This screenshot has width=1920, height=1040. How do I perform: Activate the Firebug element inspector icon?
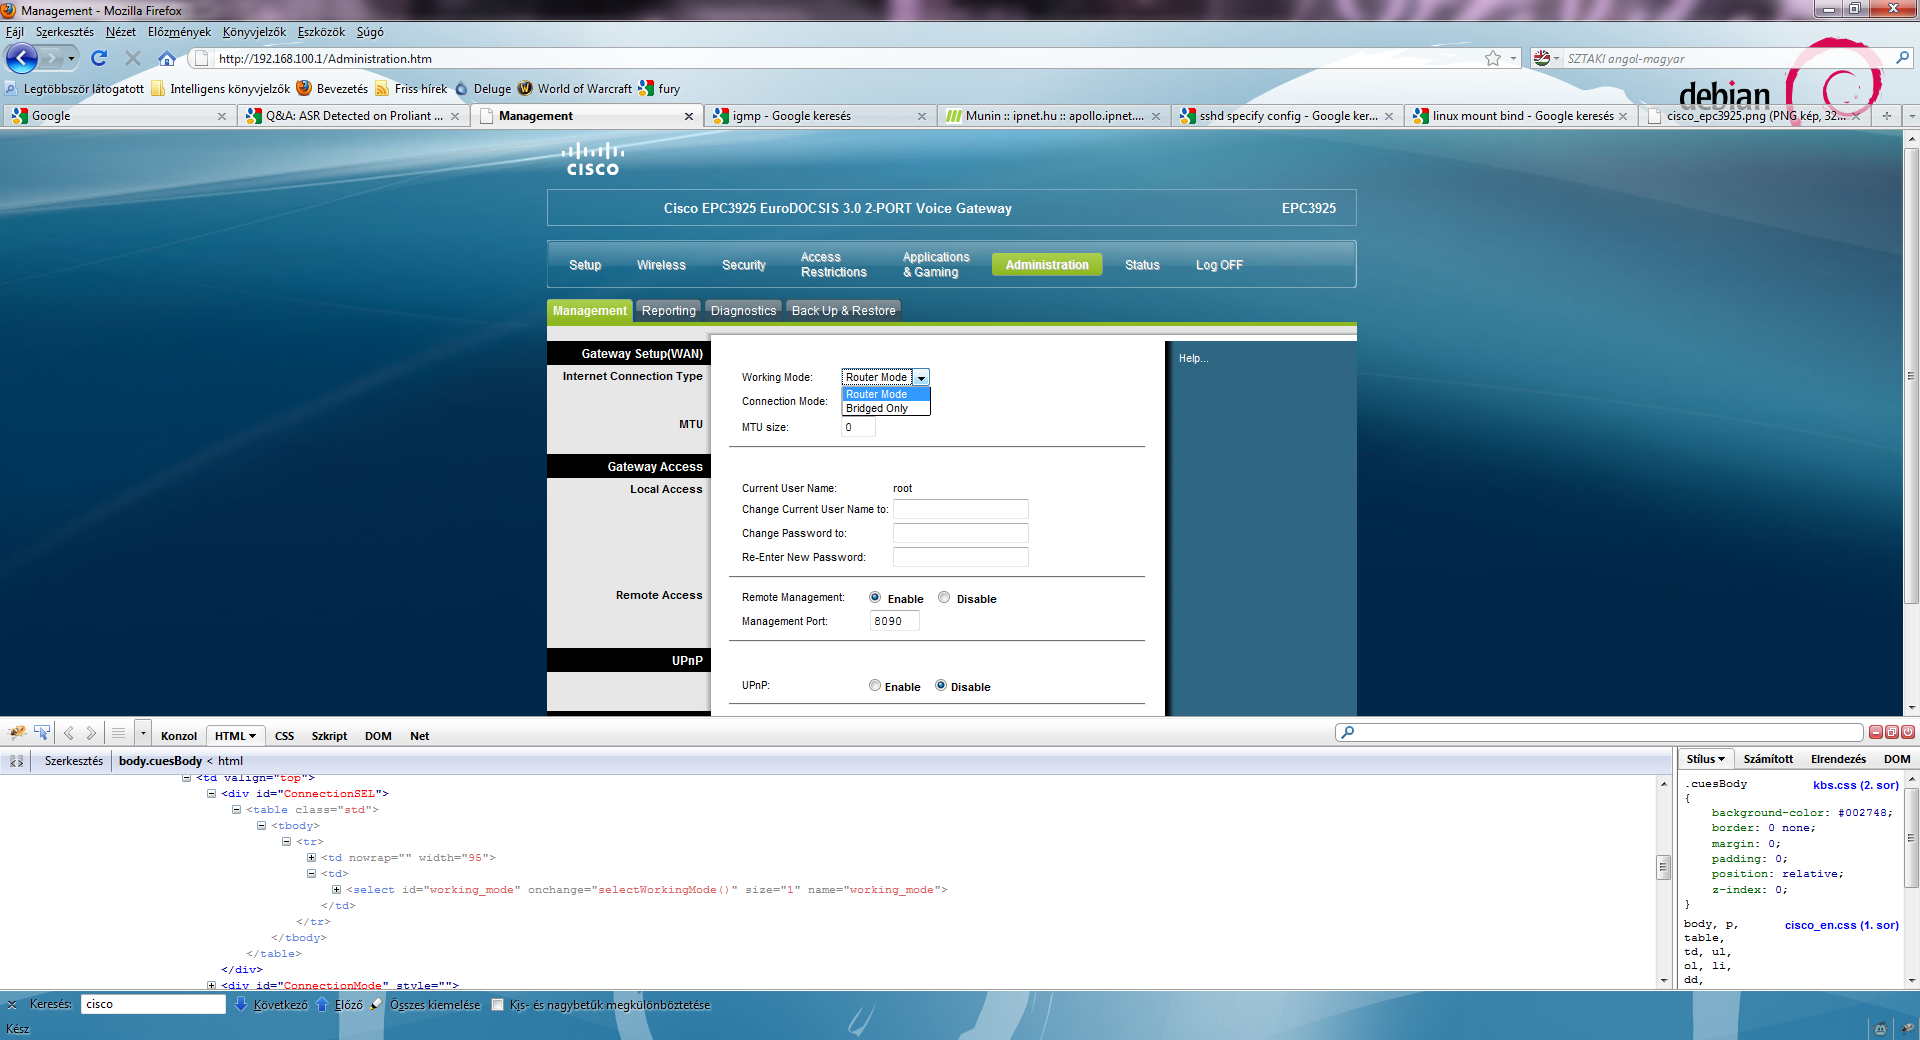click(42, 734)
